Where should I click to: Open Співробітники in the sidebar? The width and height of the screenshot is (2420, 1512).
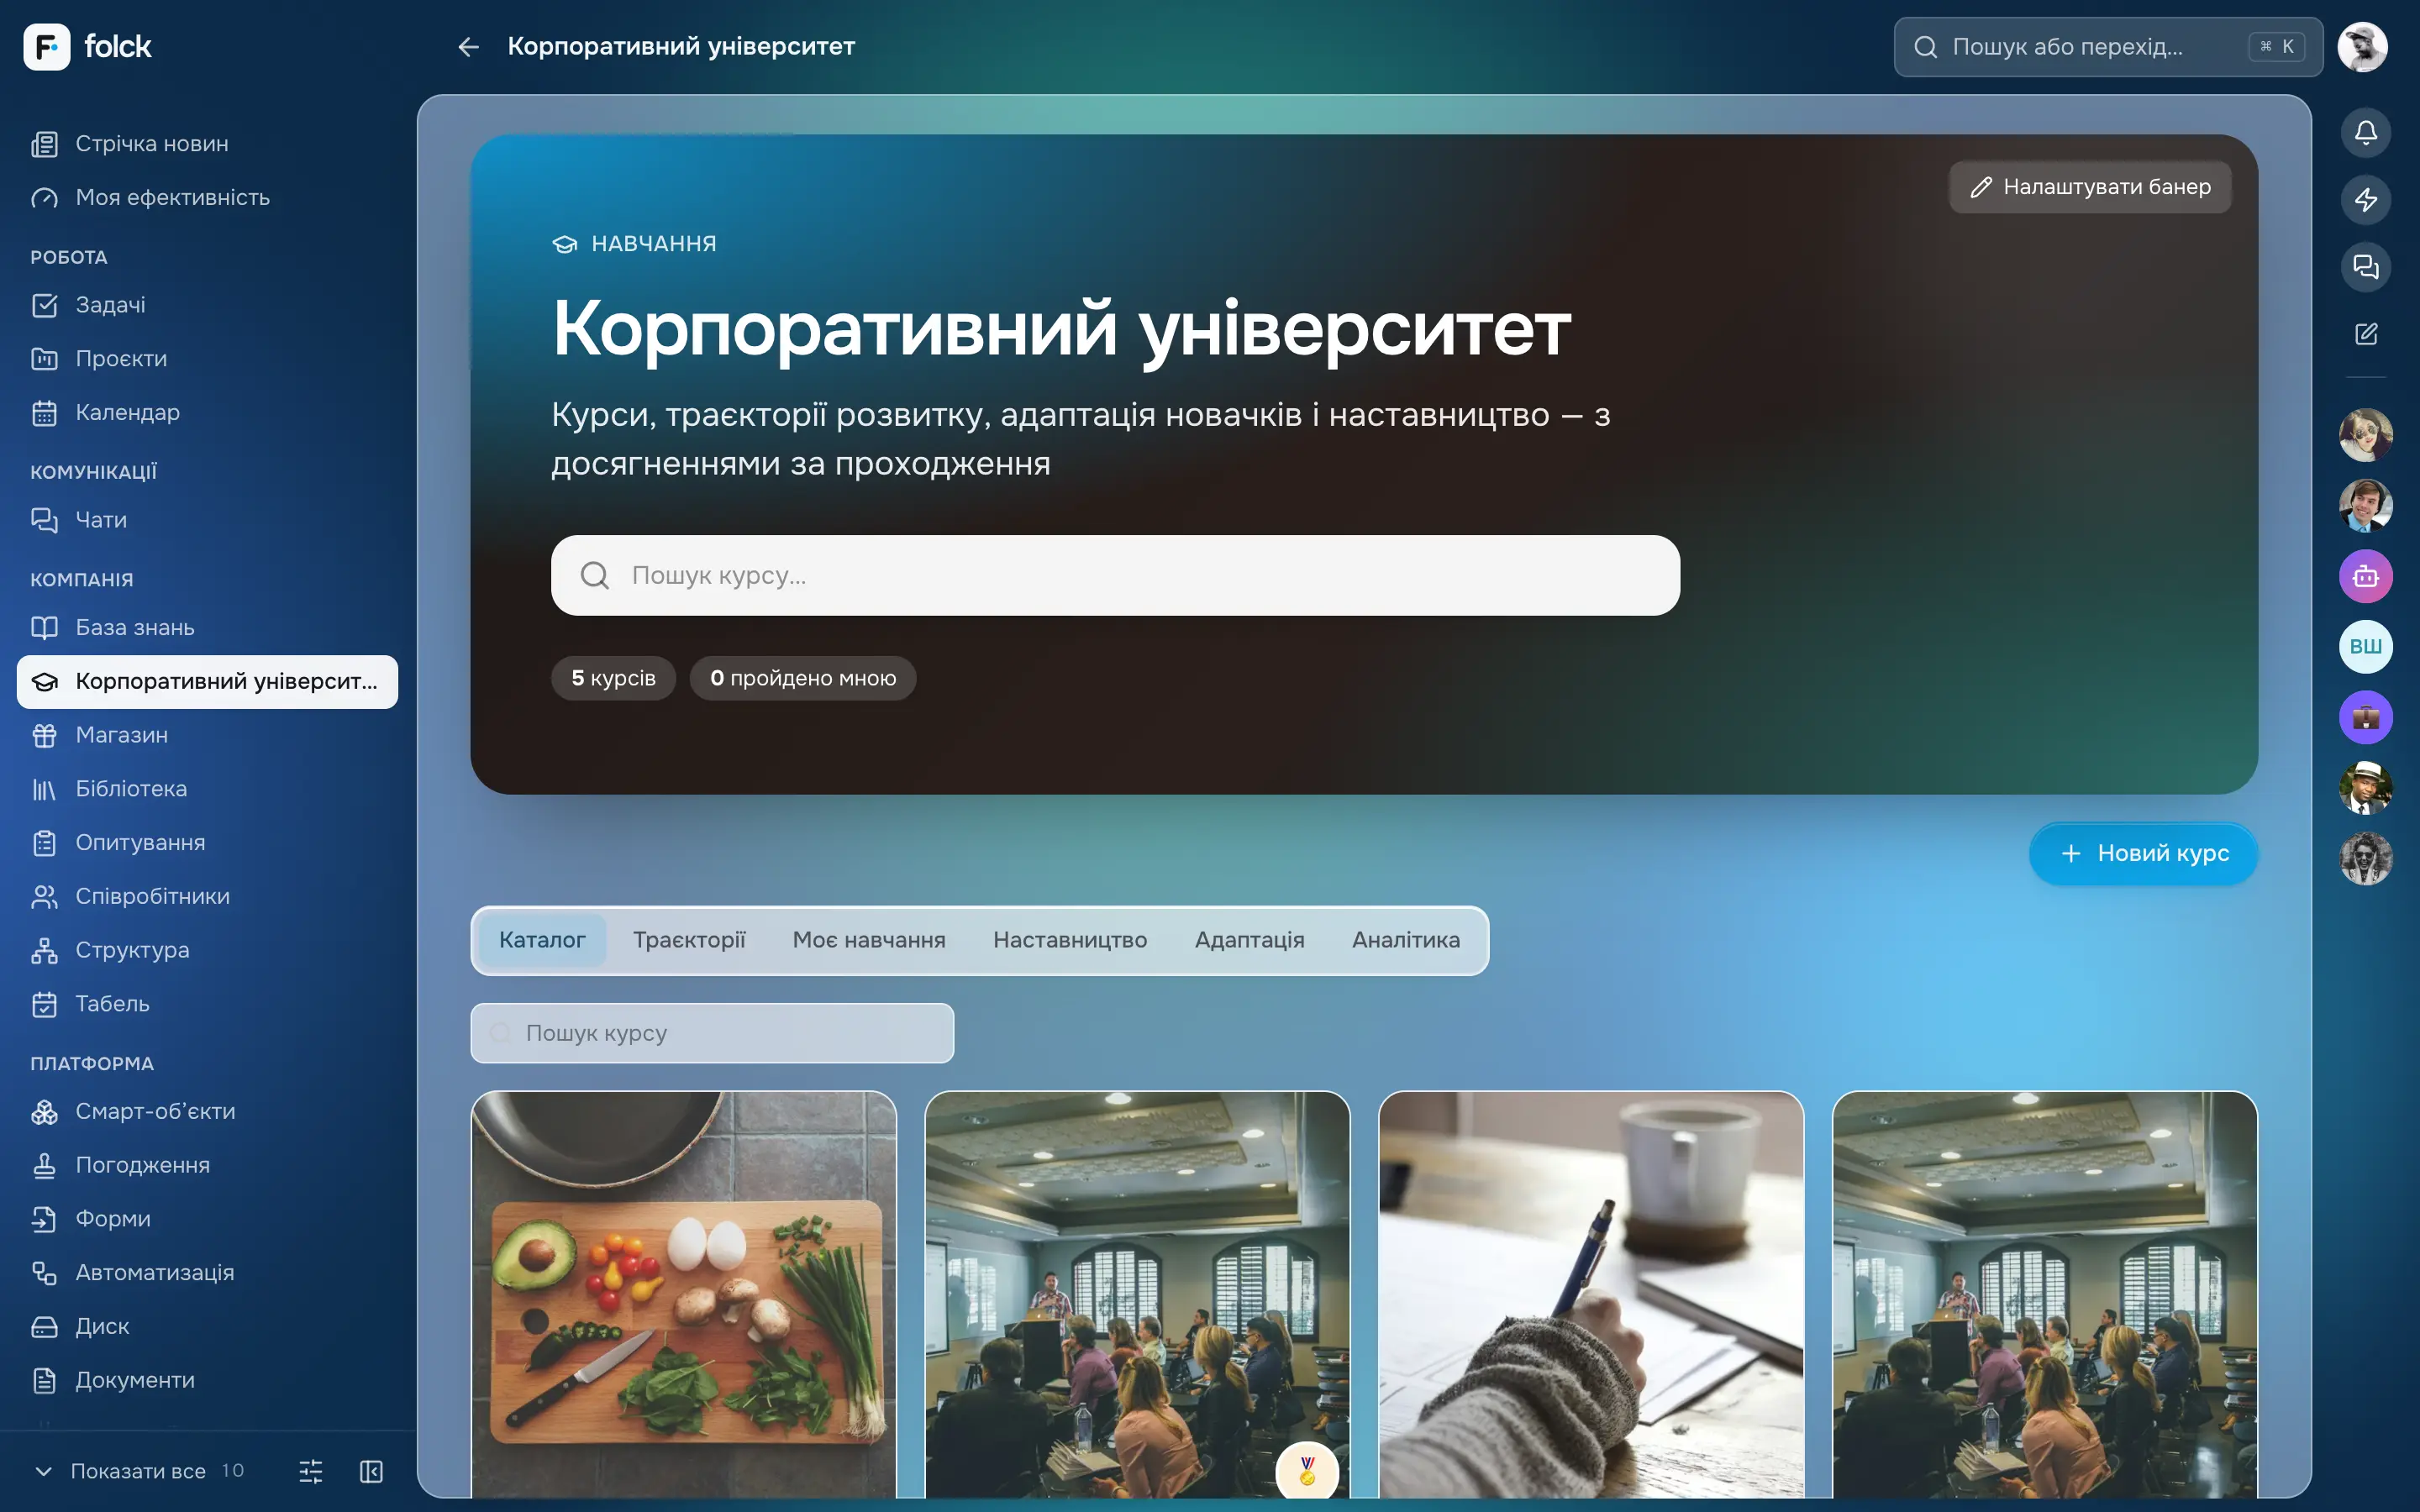click(x=207, y=897)
